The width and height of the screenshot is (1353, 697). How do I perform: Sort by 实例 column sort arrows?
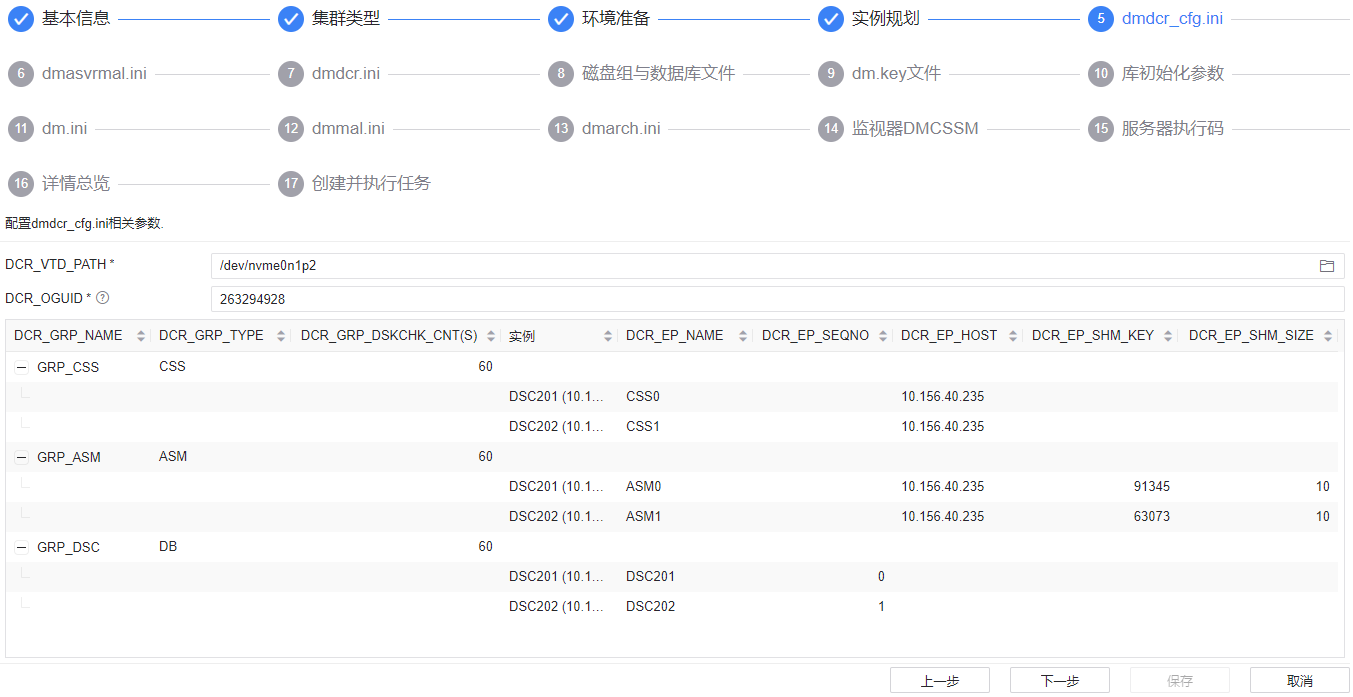pyautogui.click(x=607, y=336)
